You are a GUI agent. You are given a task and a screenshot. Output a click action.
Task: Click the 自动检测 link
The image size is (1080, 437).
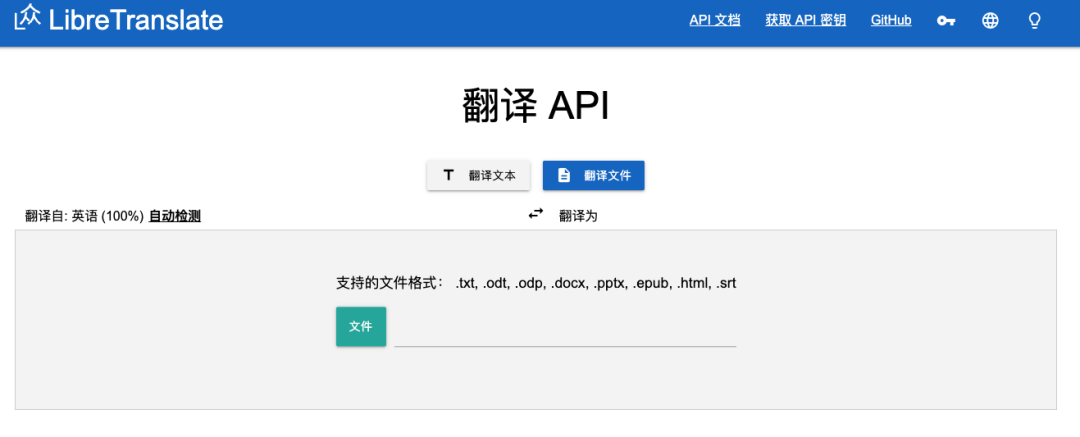click(175, 216)
